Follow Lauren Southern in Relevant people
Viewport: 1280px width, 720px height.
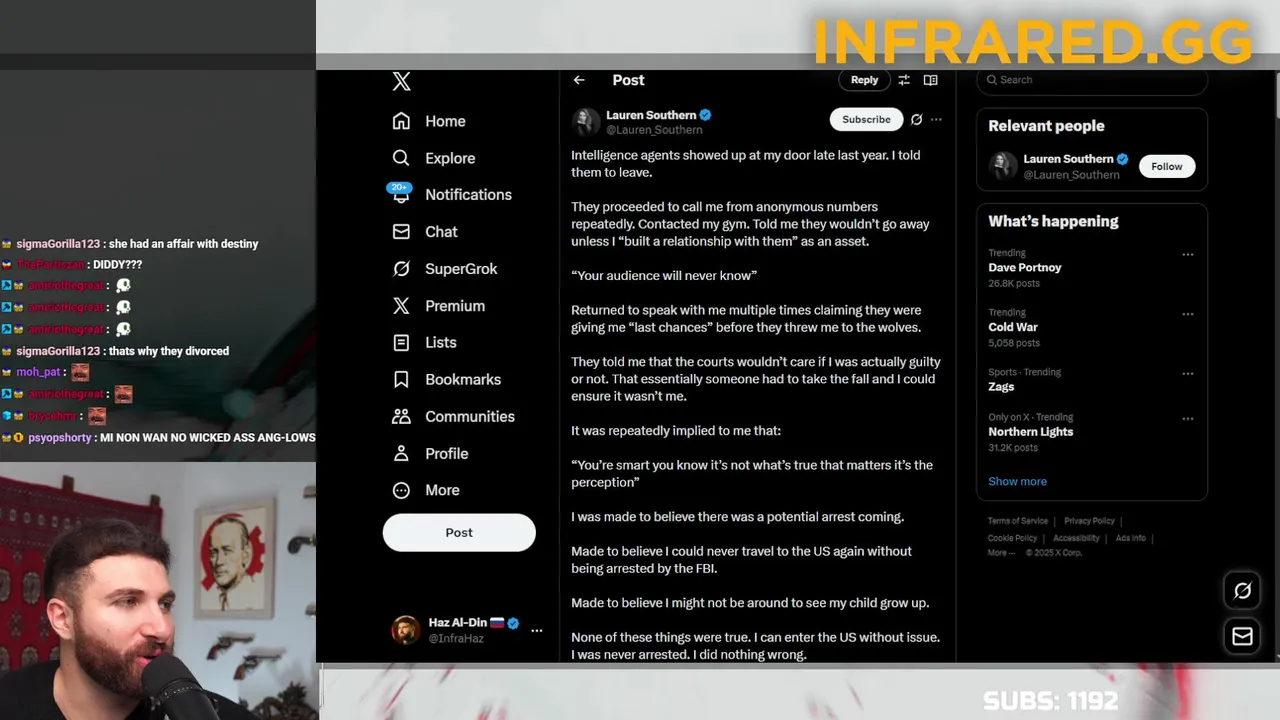(x=1166, y=167)
